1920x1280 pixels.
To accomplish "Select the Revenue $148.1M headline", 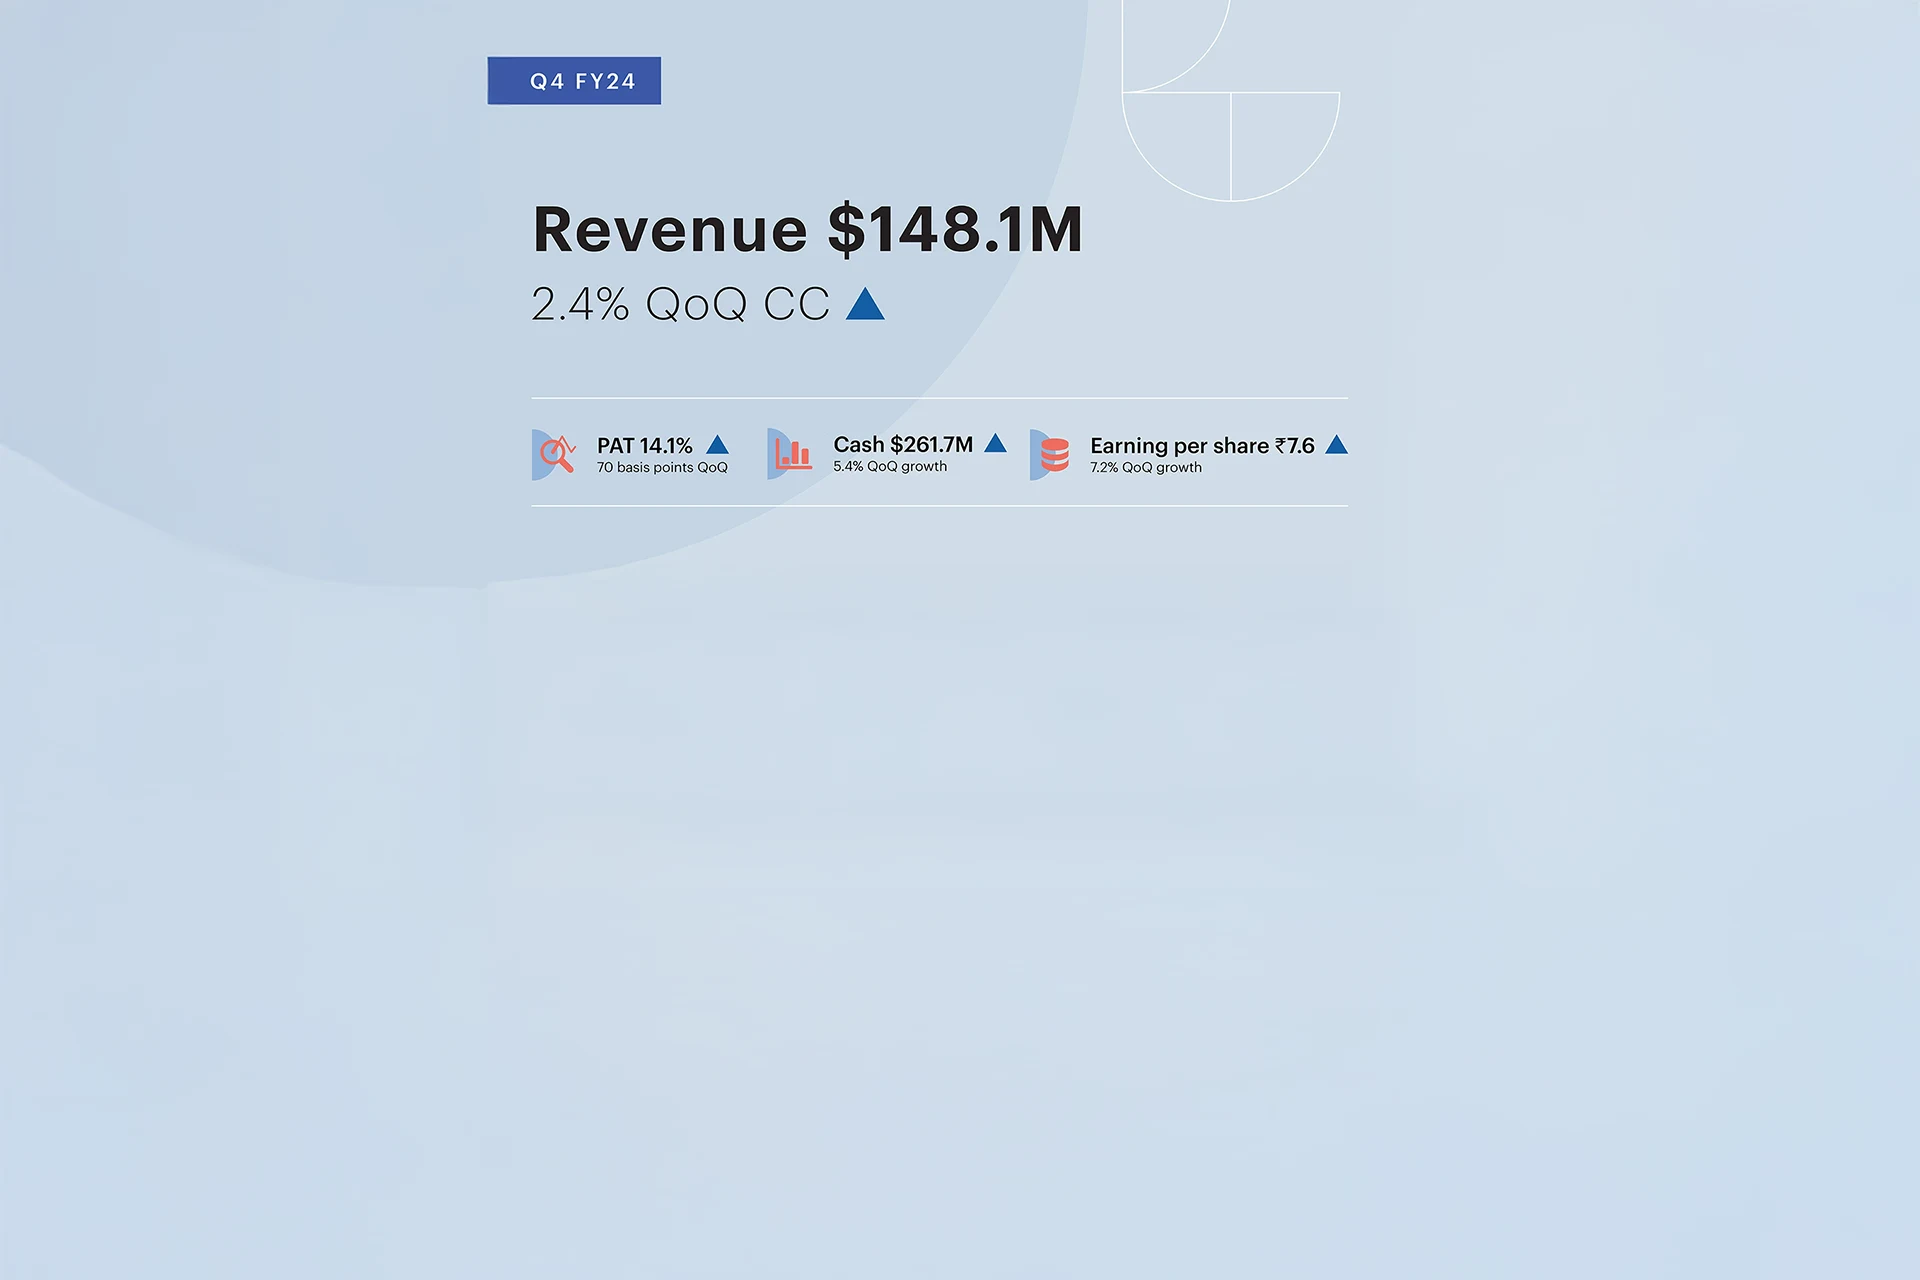I will 808,229.
